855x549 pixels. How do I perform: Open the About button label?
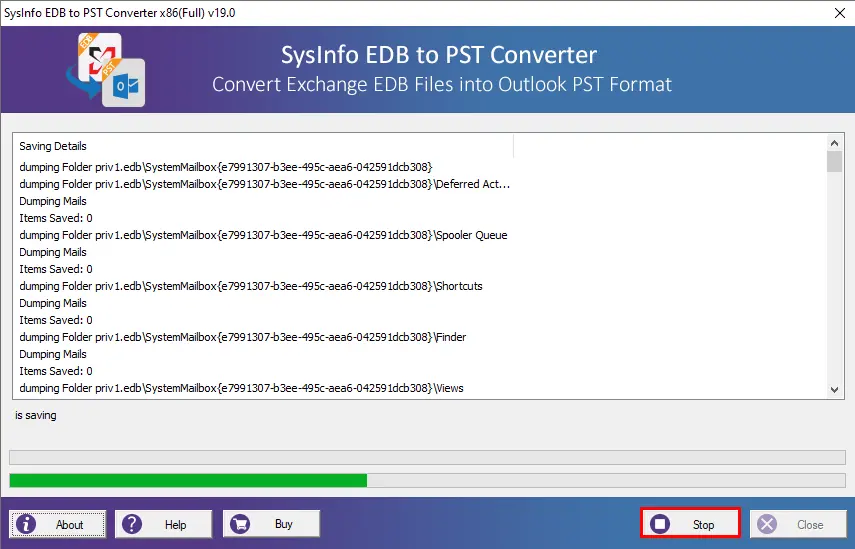(69, 525)
